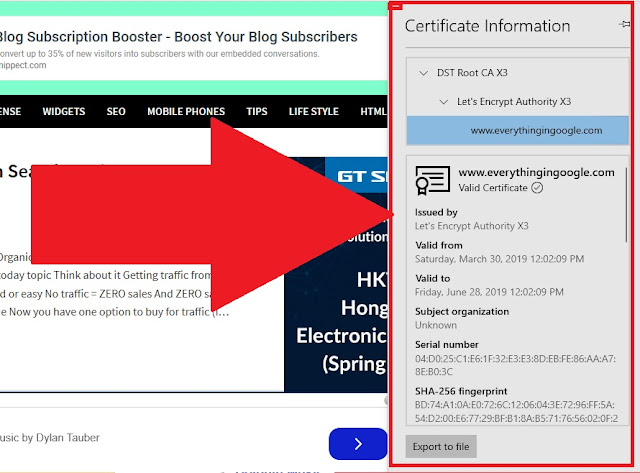Select DST Root CA X3 certificate
The image size is (640, 473).
coord(472,73)
